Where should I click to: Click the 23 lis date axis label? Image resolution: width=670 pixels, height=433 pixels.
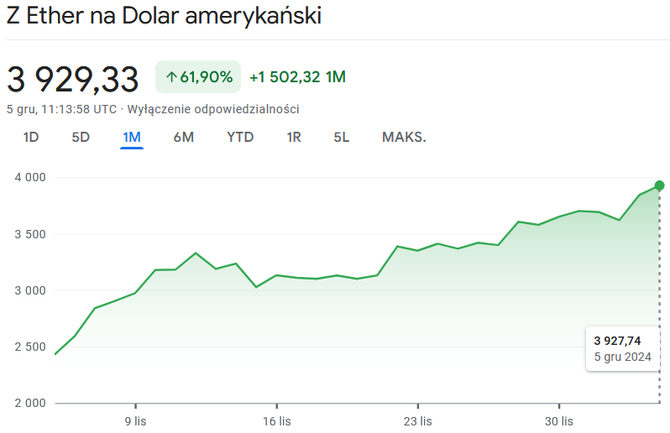(418, 421)
